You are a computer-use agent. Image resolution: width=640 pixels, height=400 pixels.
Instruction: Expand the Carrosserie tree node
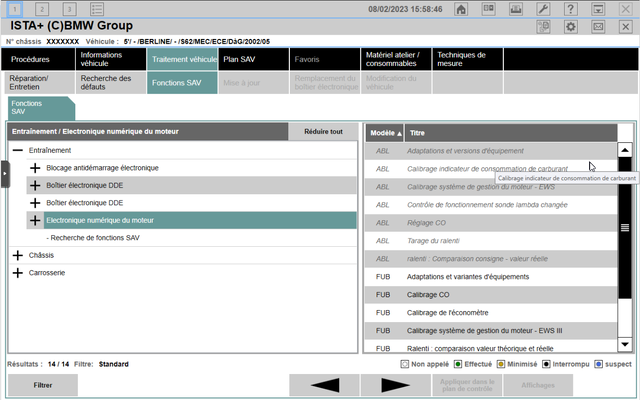pos(18,273)
